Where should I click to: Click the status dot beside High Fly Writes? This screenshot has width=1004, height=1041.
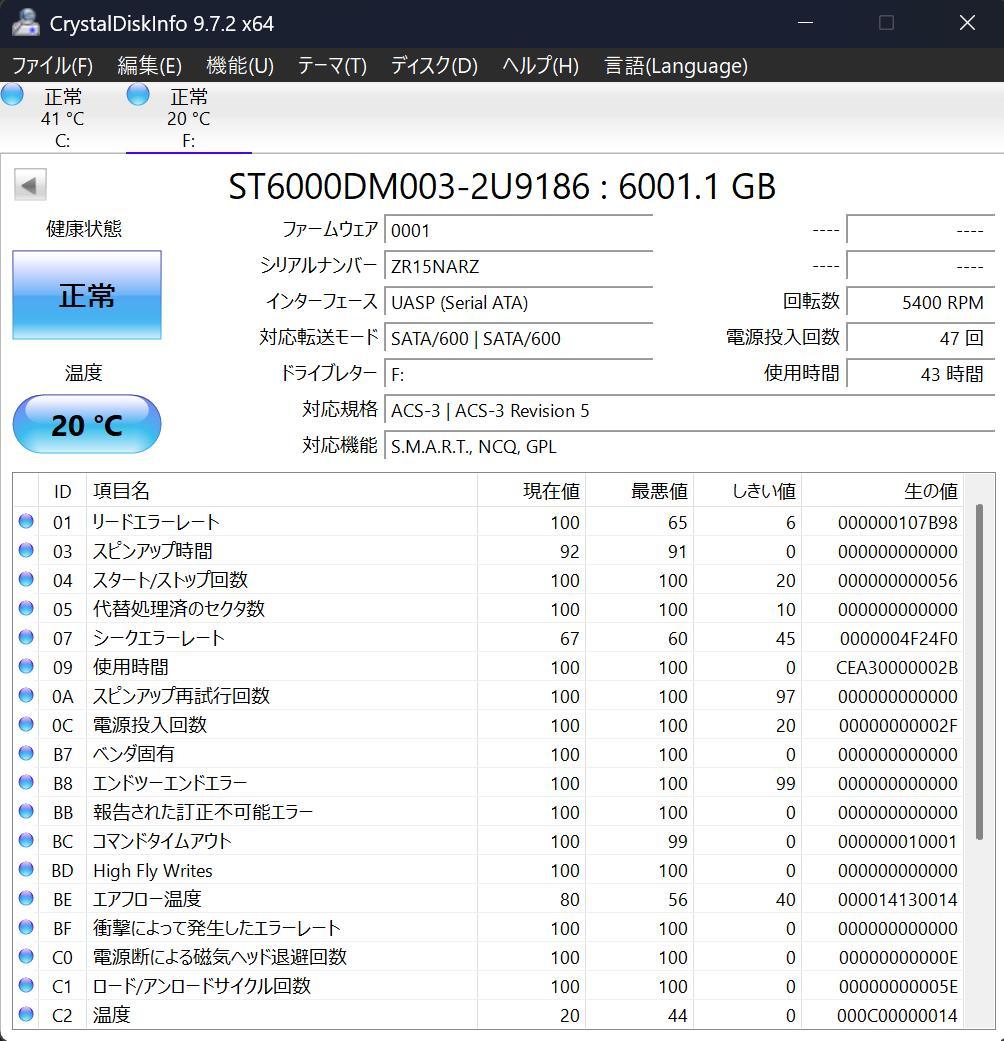point(25,870)
